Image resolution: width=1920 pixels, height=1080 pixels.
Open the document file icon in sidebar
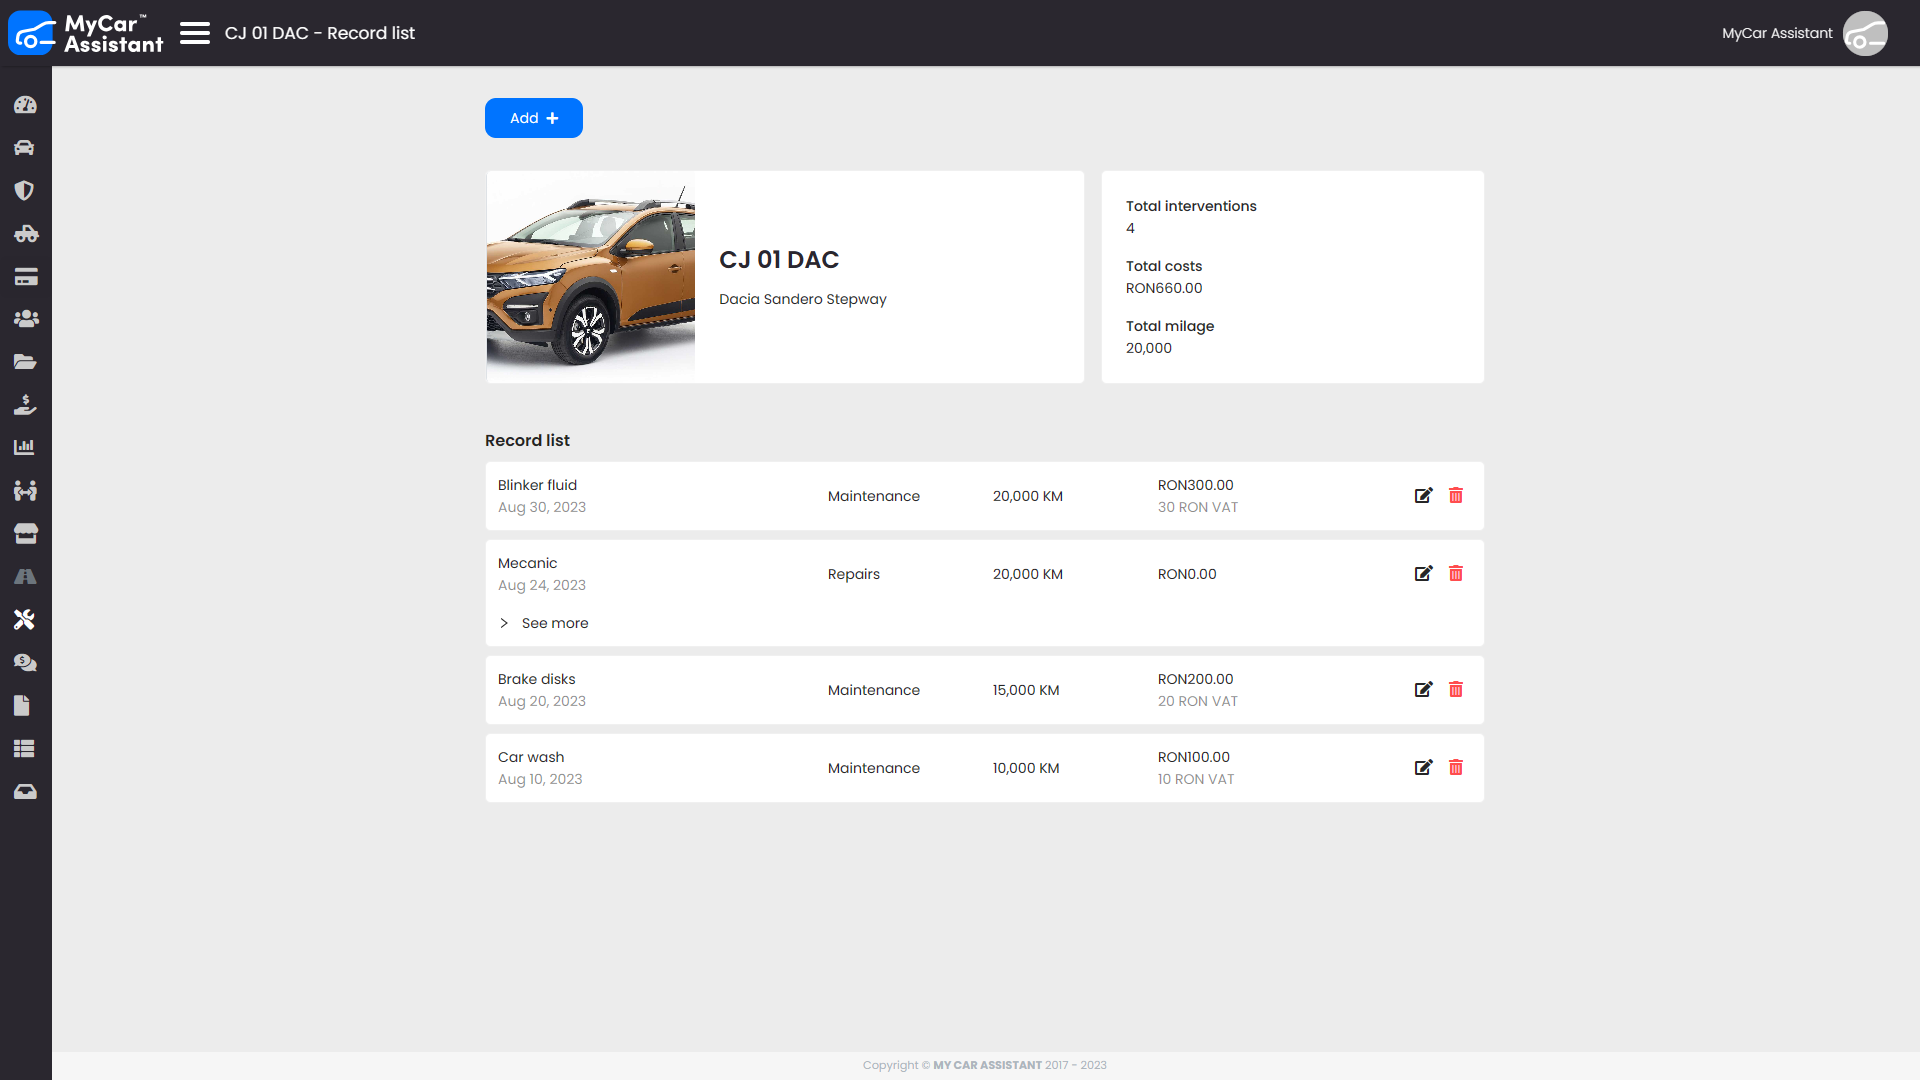click(x=22, y=706)
